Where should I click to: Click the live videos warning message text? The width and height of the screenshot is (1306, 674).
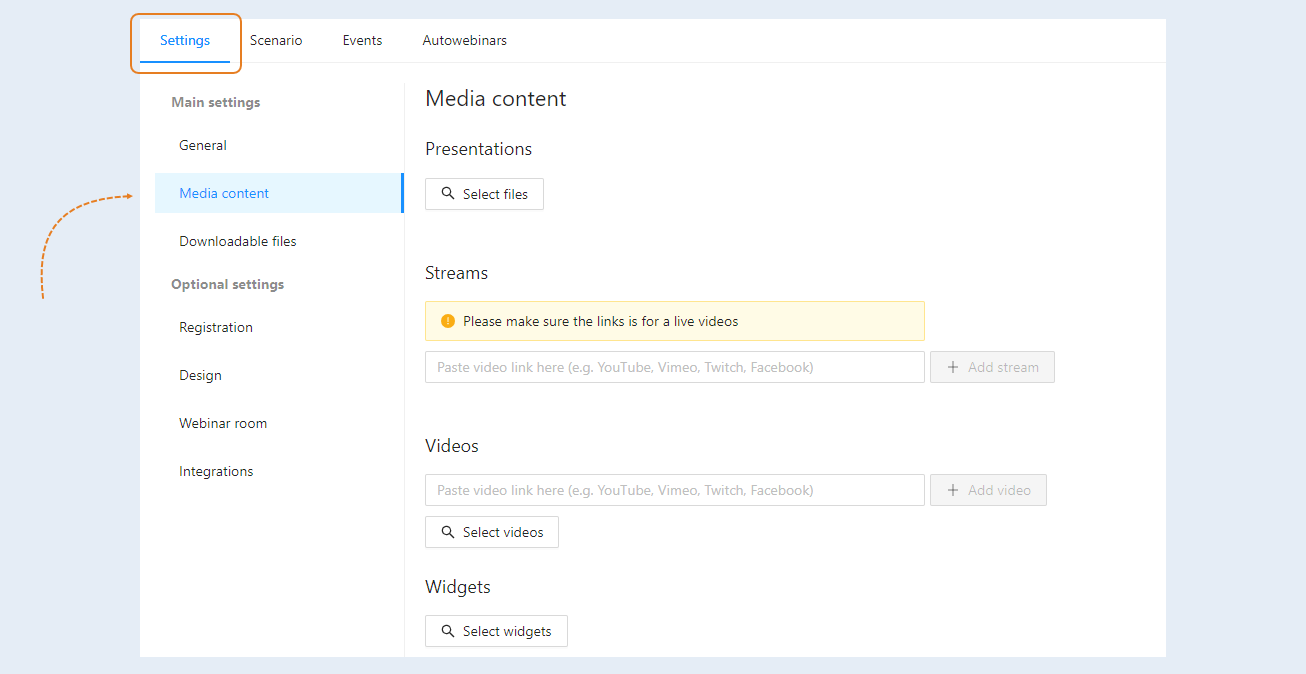pyautogui.click(x=601, y=321)
